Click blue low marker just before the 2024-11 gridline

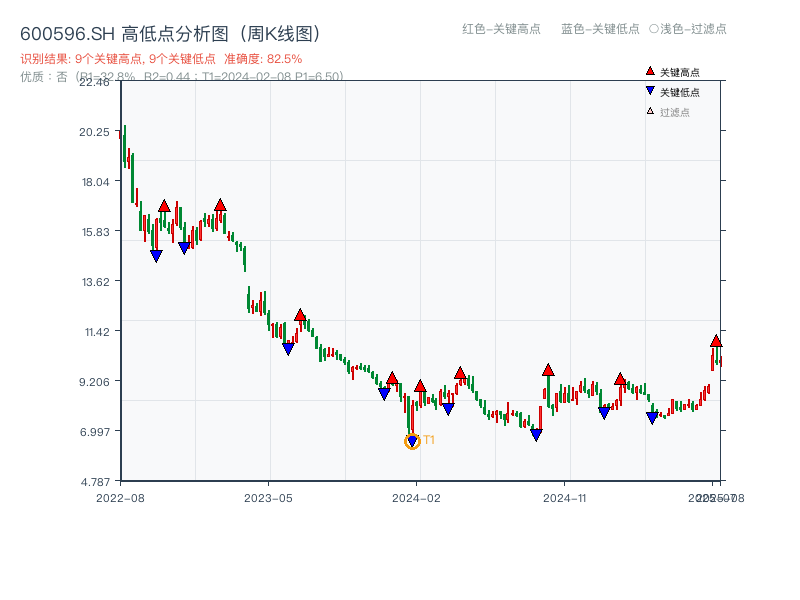pyautogui.click(x=536, y=435)
